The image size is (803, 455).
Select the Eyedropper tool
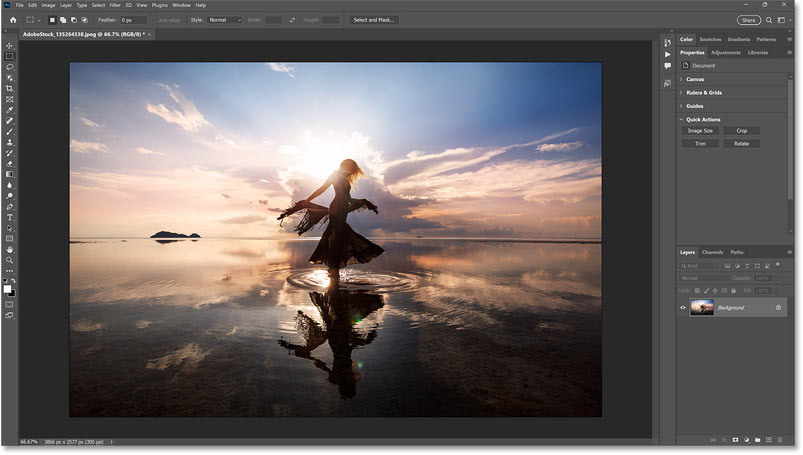pos(10,110)
